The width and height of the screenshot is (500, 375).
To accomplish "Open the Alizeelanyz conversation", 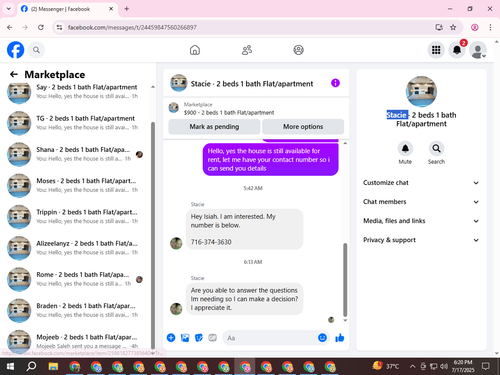I will [x=77, y=248].
